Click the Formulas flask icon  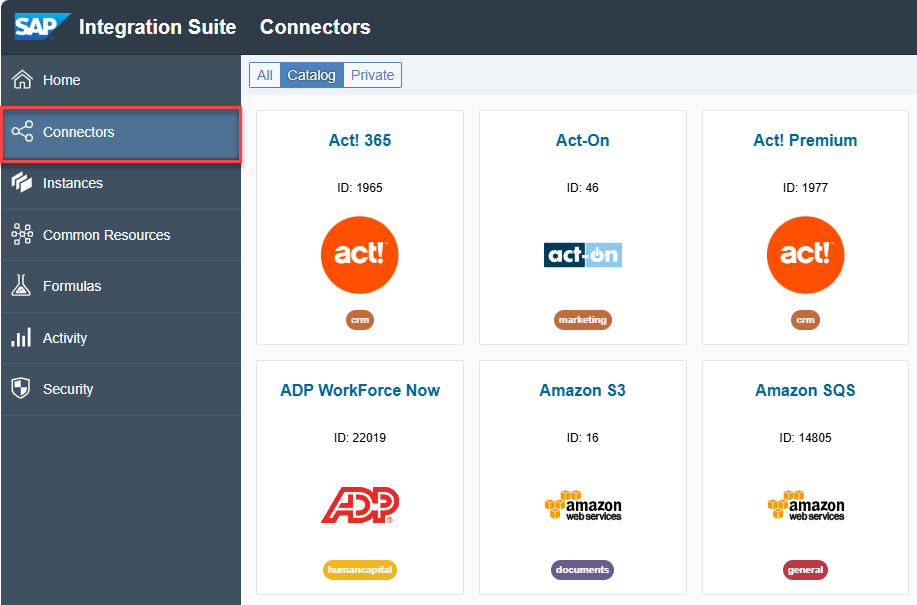(x=21, y=285)
